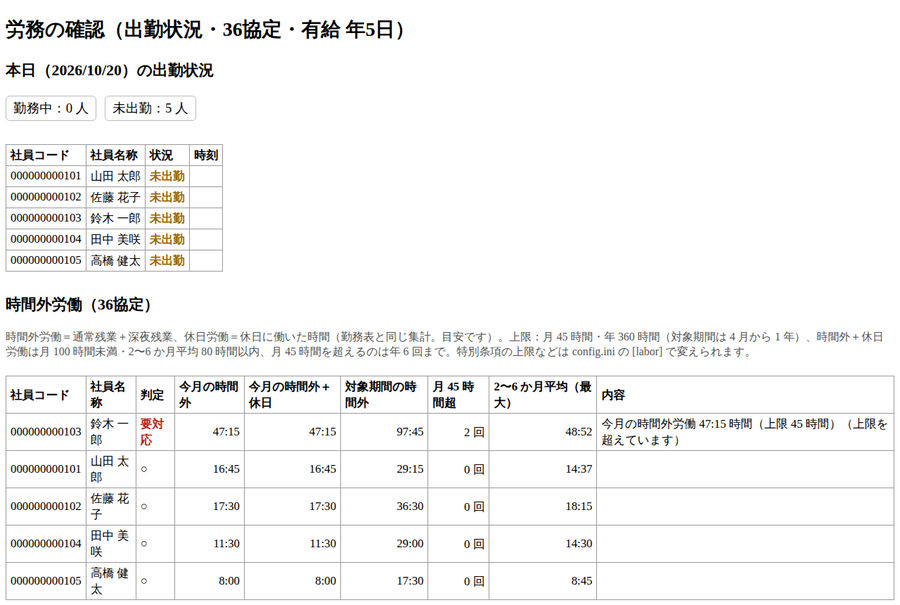This screenshot has width=900, height=605.
Task: Click the 今月の時間外労働 47:15 時間 warning text
Action: 744,432
